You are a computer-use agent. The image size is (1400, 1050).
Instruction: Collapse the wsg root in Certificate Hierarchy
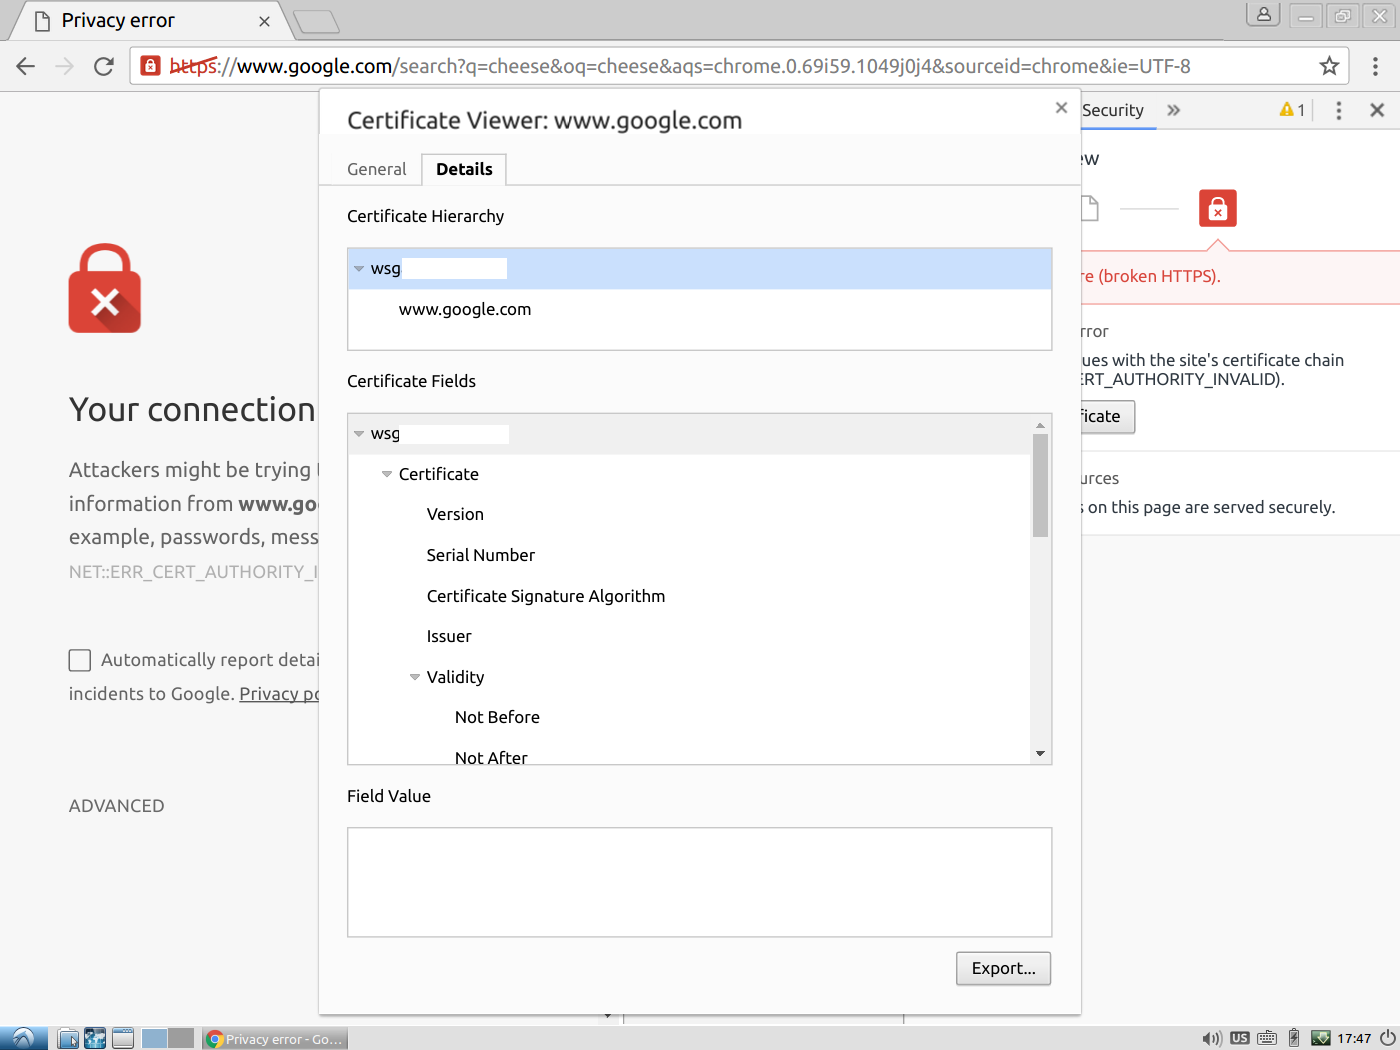[x=359, y=268]
